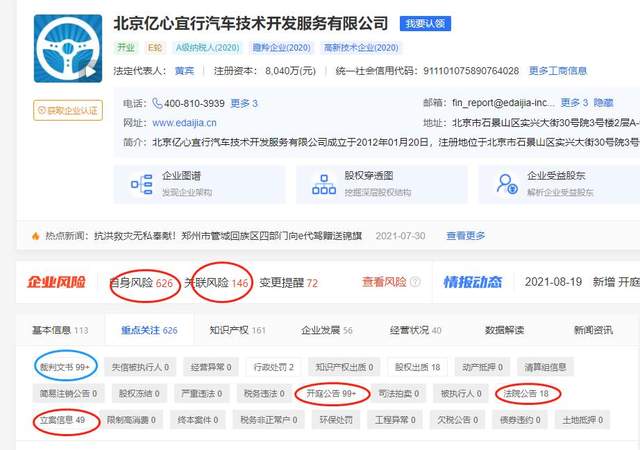Select 行政处罚 2 tag
Viewport: 640px width, 450px height.
[273, 367]
